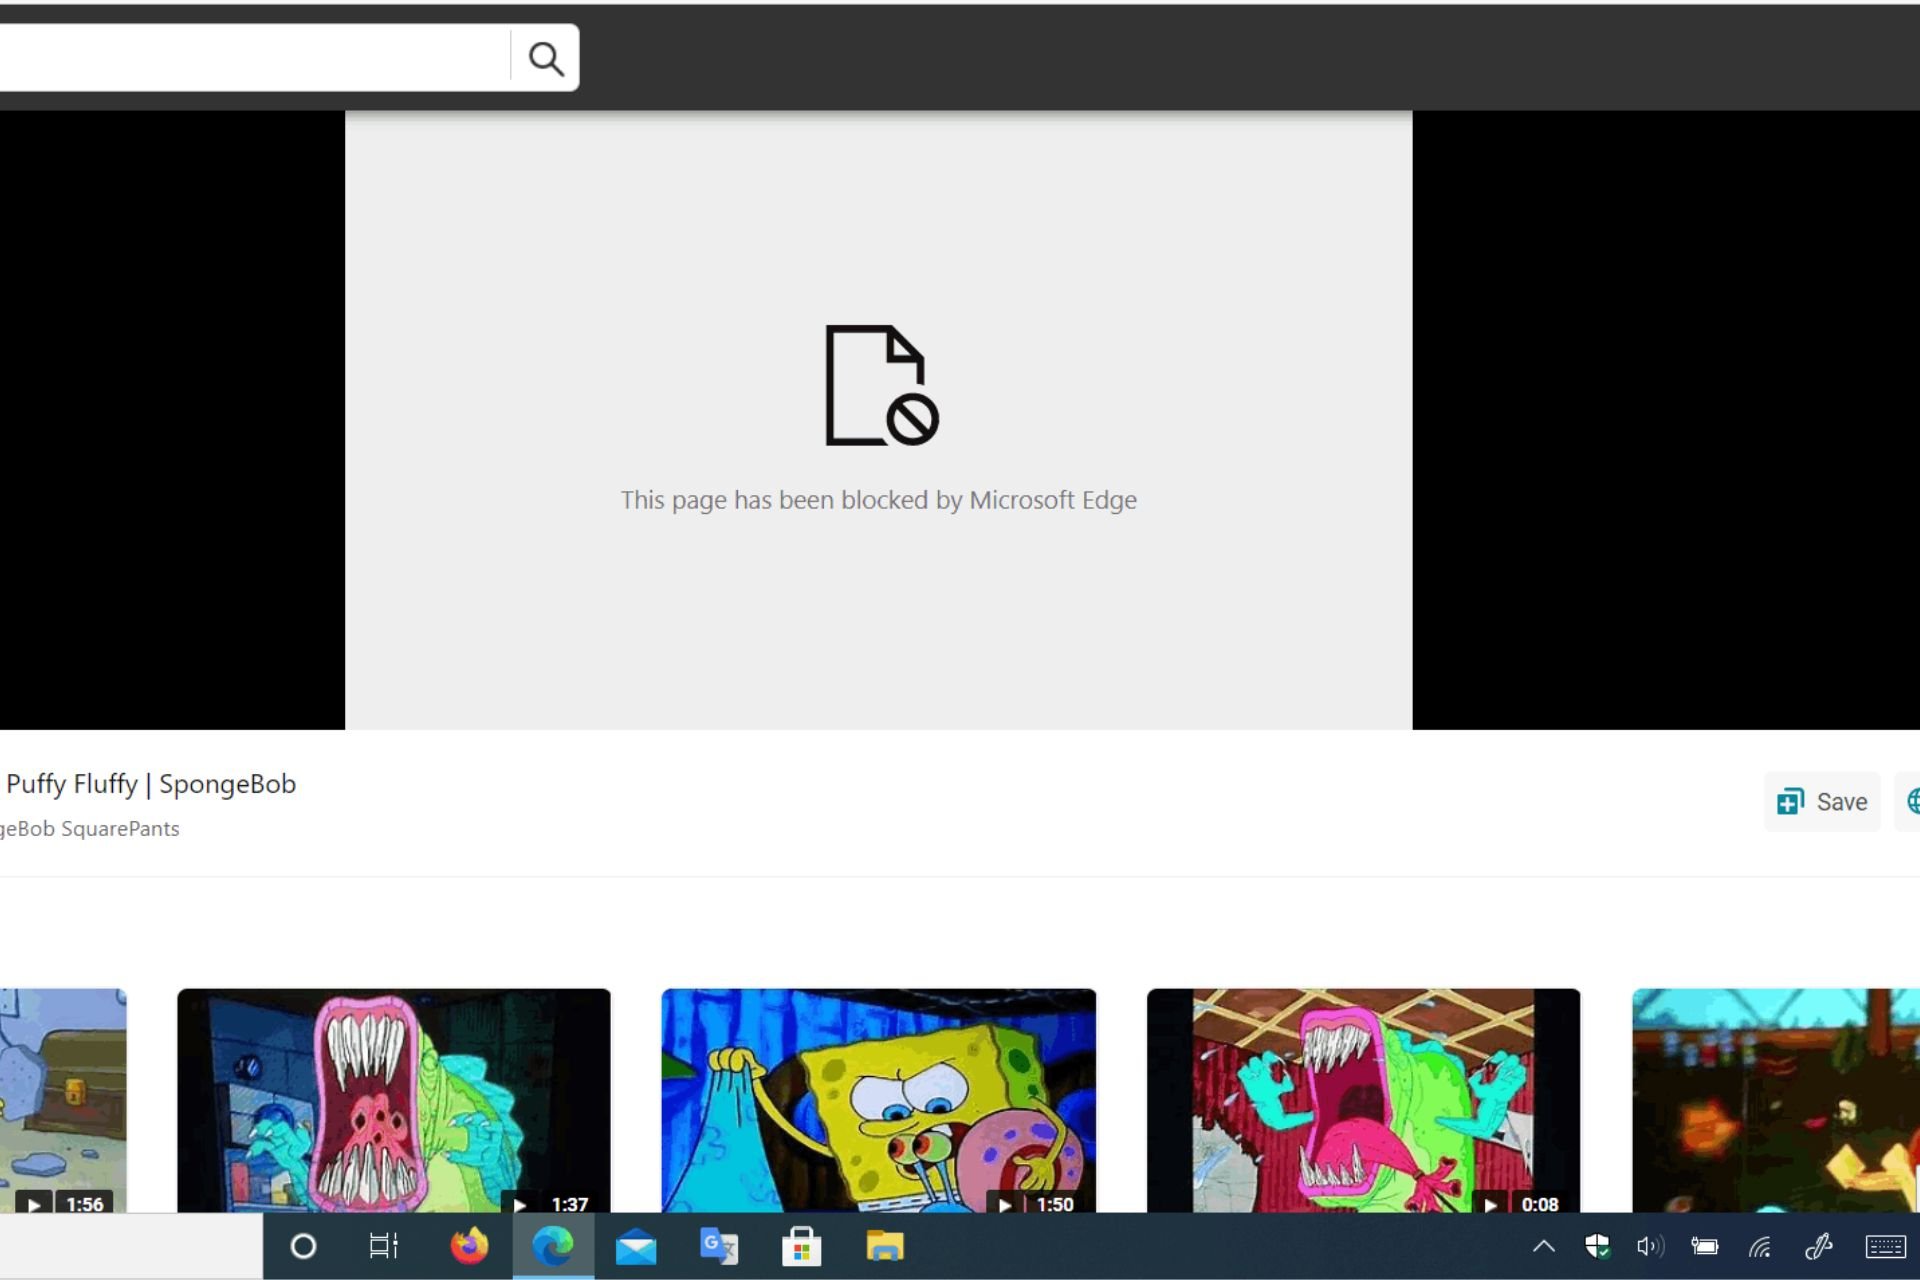Open File Explorer from taskbar

884,1246
